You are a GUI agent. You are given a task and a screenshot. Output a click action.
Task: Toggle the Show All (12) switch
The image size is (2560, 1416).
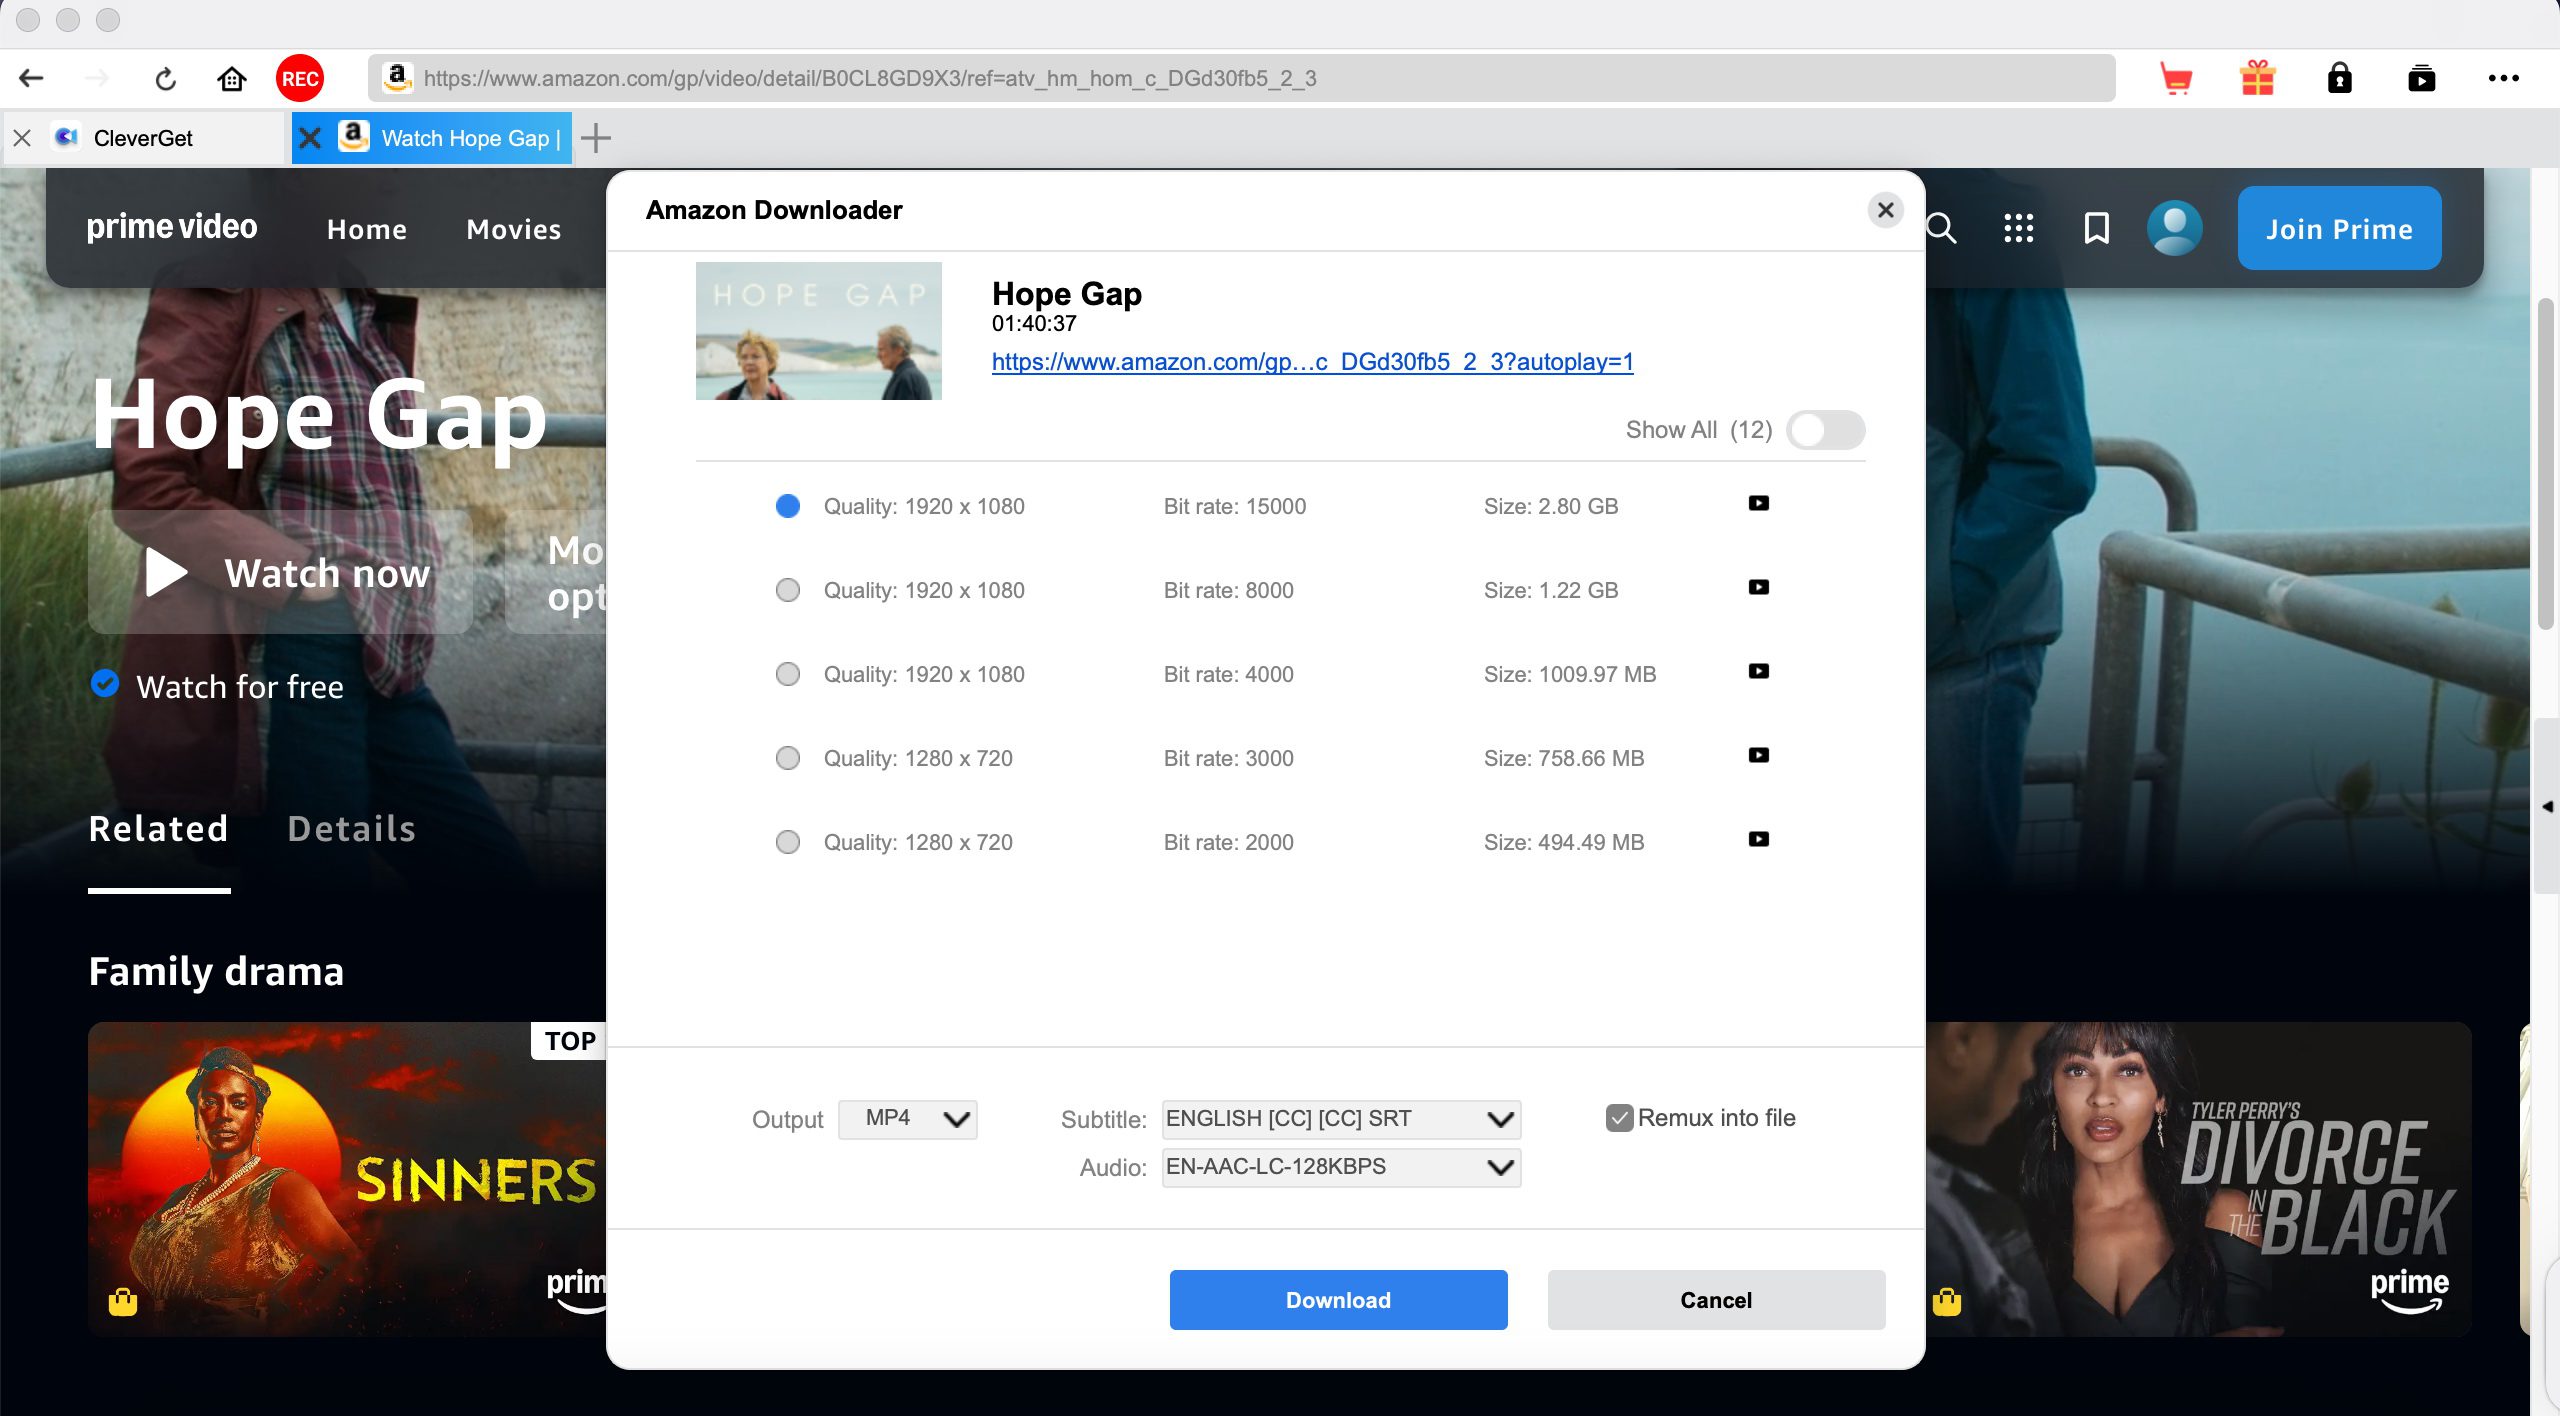click(1825, 430)
